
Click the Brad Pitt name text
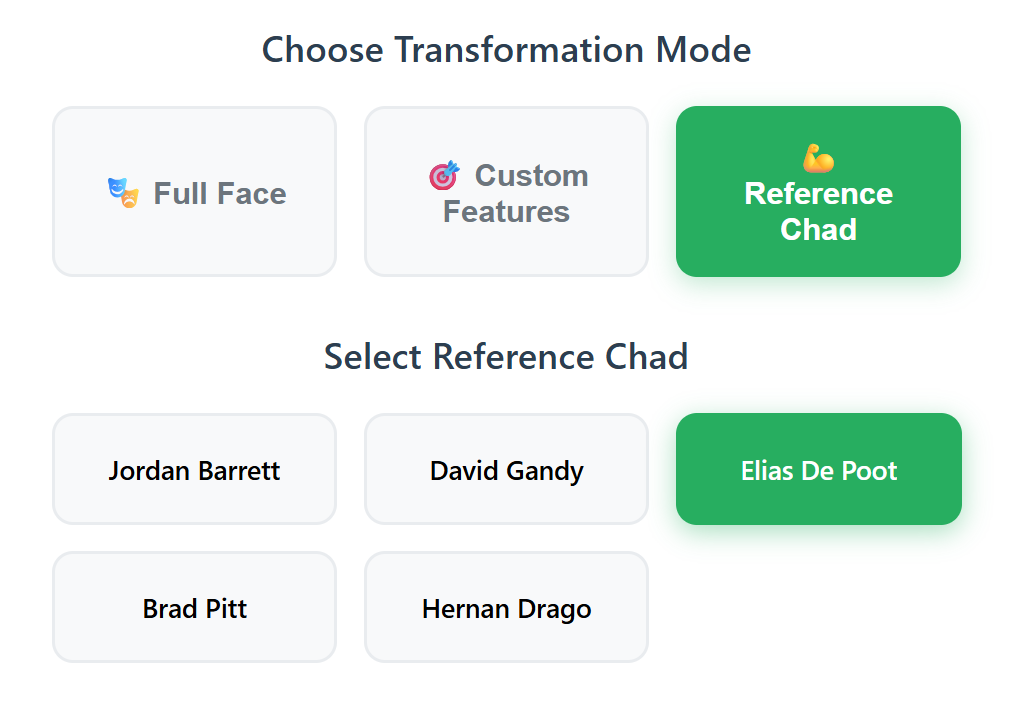[x=195, y=609]
